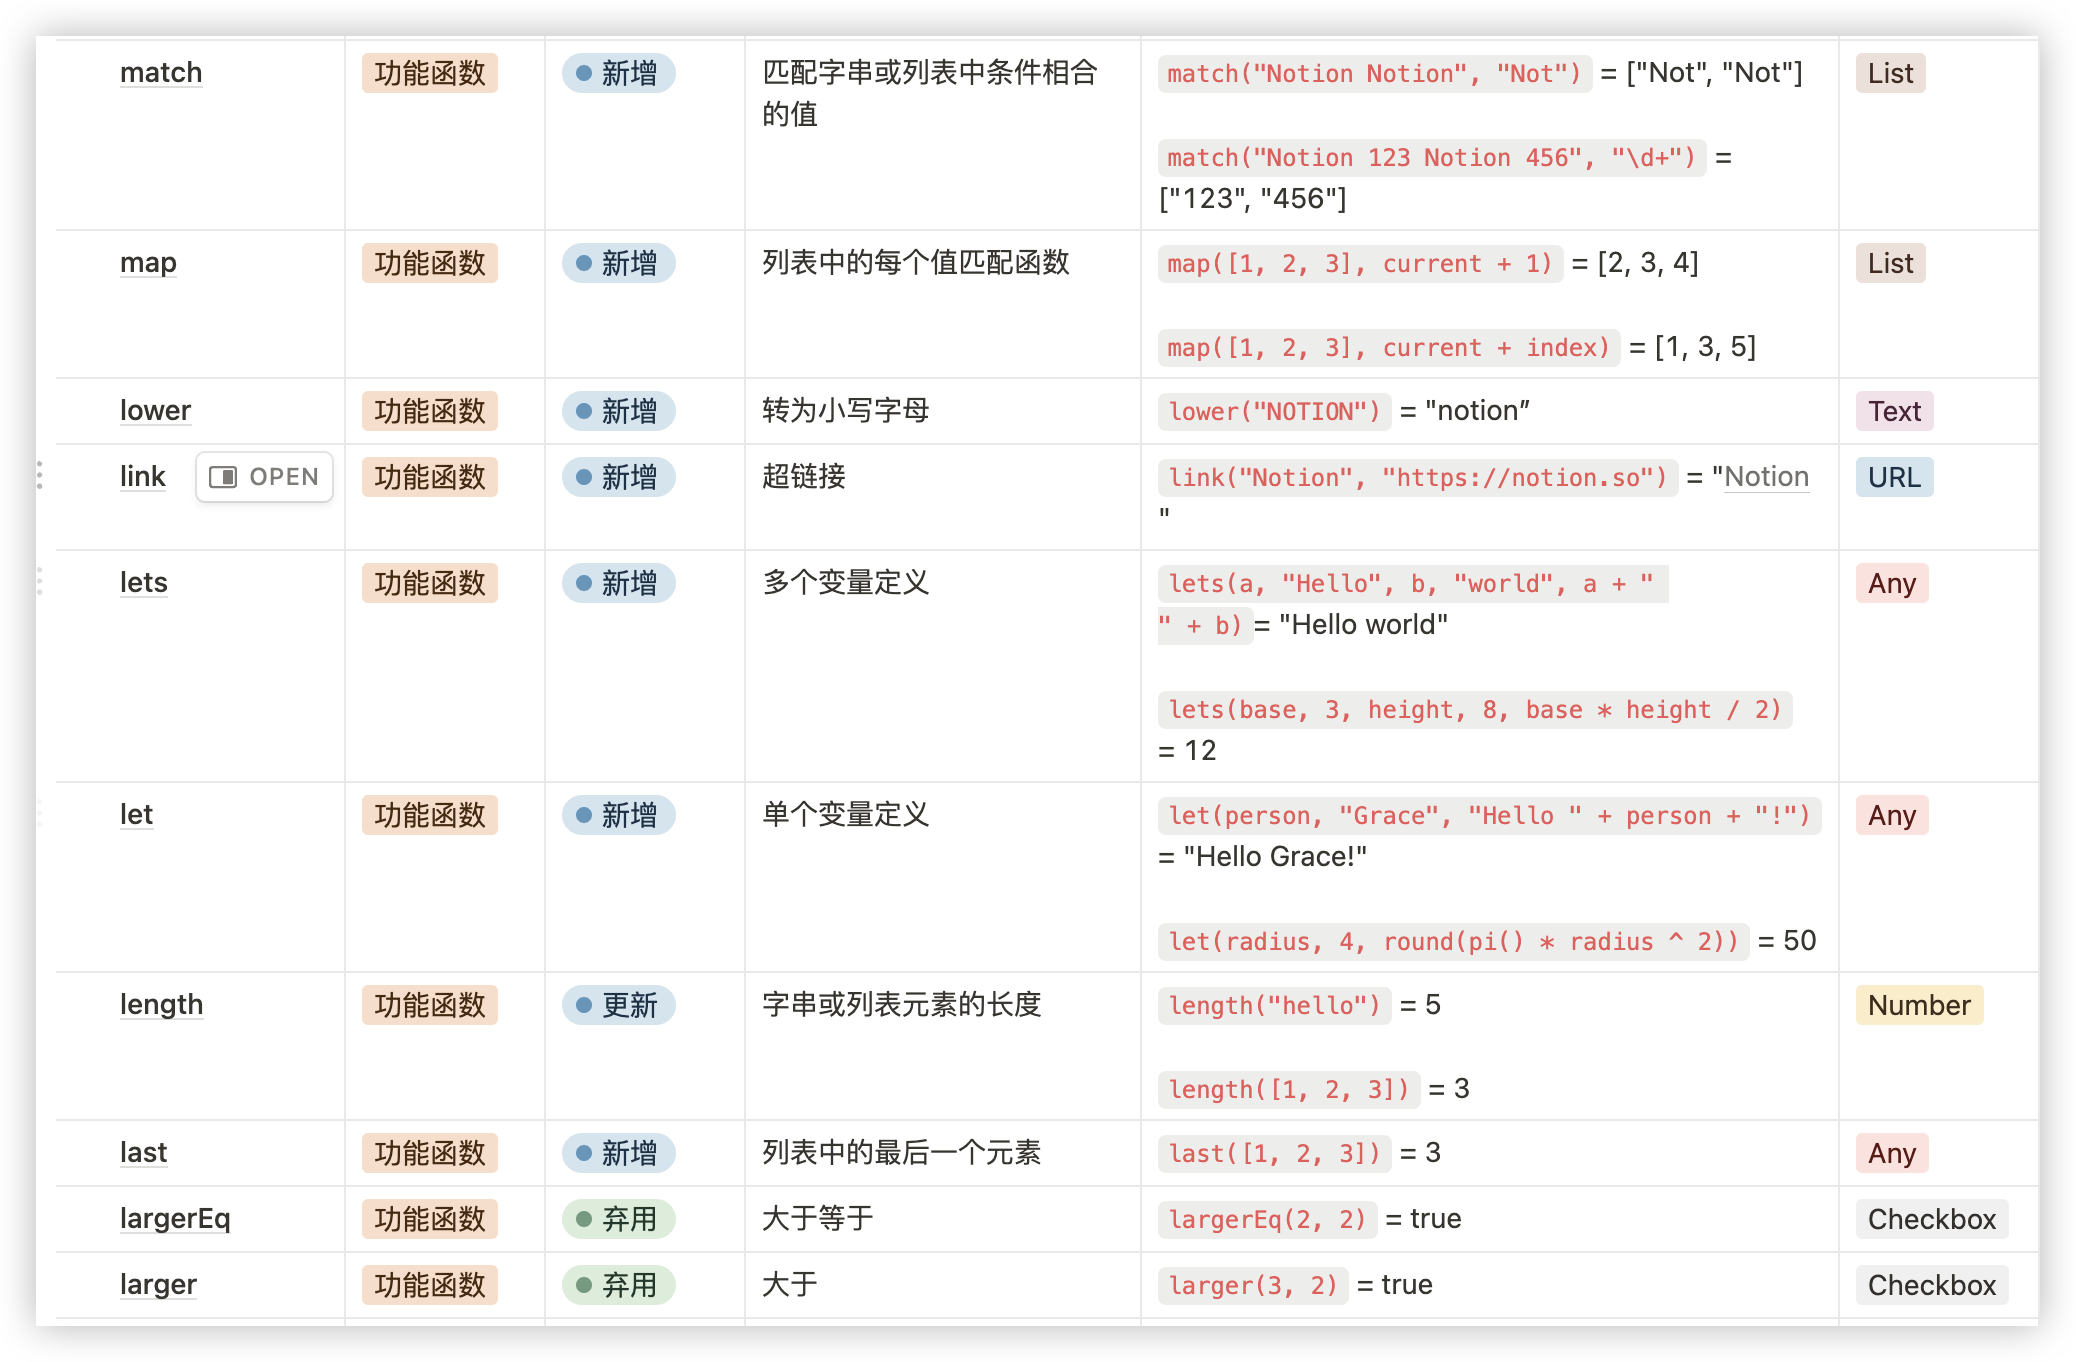Click the URL tag in the link row
Viewport: 2076px width, 1362px height.
click(x=1893, y=477)
